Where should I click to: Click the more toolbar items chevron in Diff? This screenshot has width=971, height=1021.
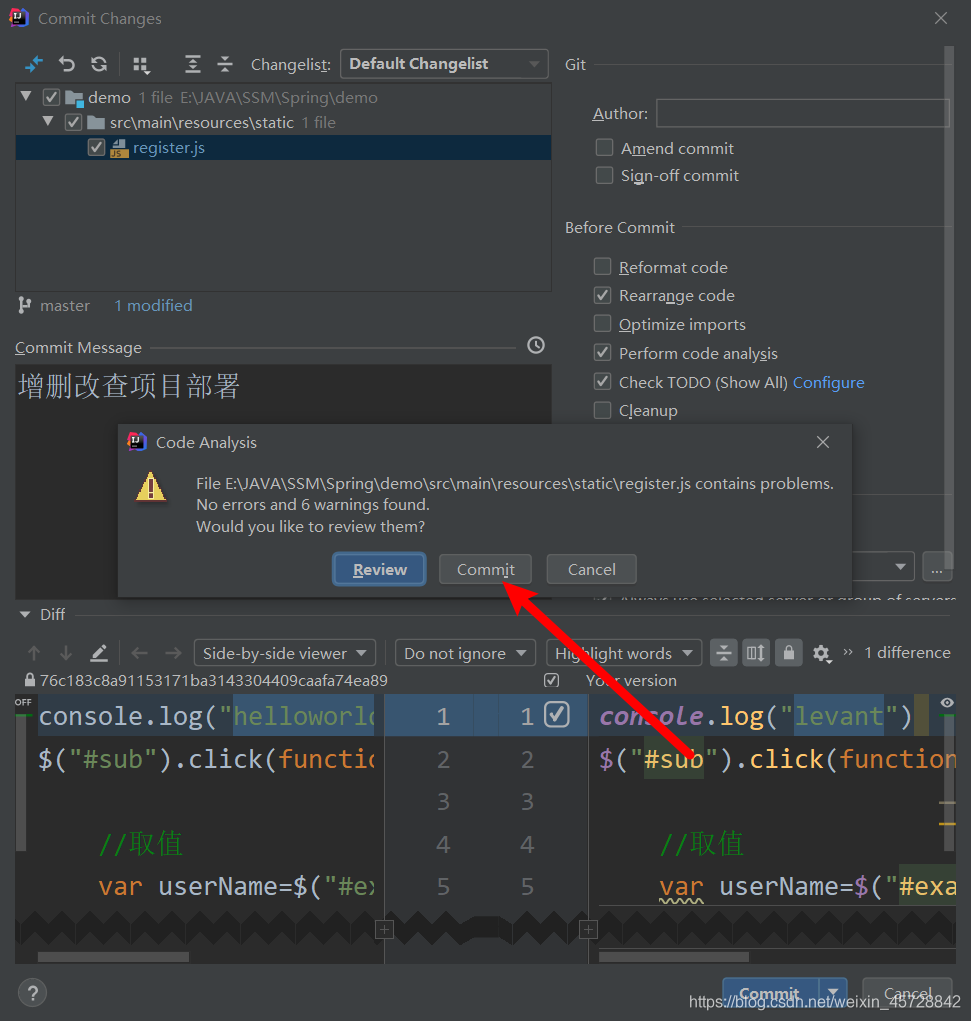coord(848,652)
